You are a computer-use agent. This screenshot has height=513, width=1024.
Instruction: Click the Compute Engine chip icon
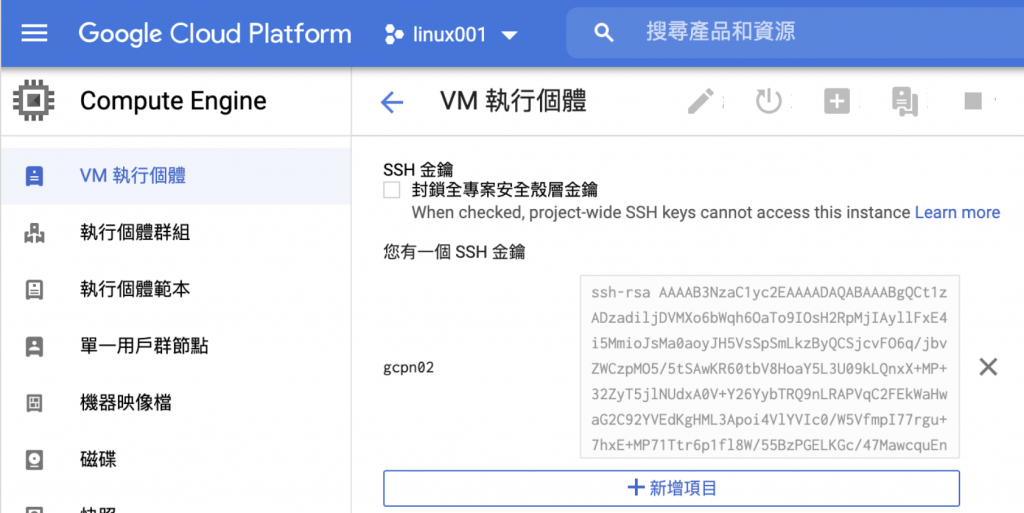click(x=33, y=101)
